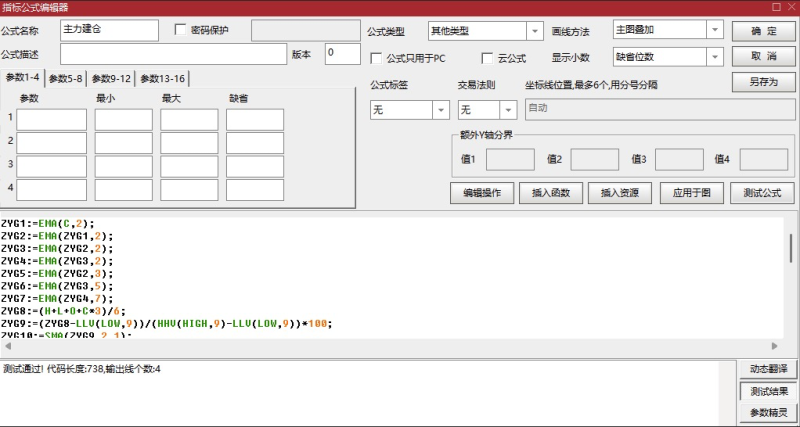Open the 公式标签 dropdown
The image size is (800, 427).
[x=410, y=110]
